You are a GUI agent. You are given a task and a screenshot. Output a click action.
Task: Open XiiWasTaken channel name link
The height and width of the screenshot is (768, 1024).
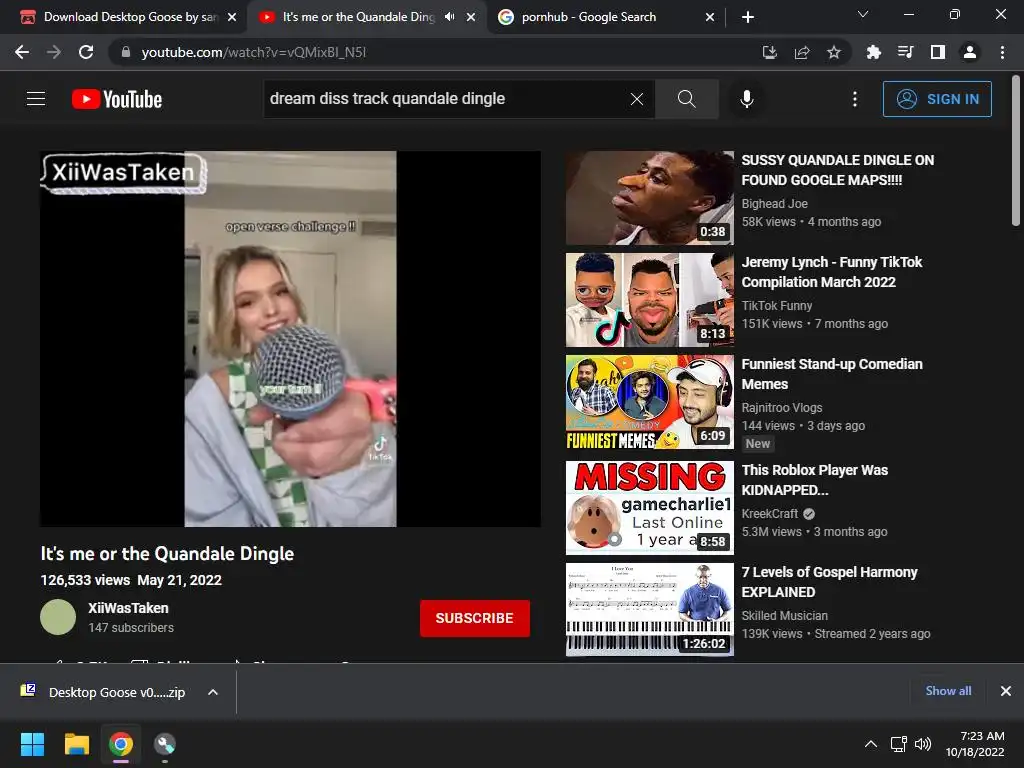click(x=128, y=608)
